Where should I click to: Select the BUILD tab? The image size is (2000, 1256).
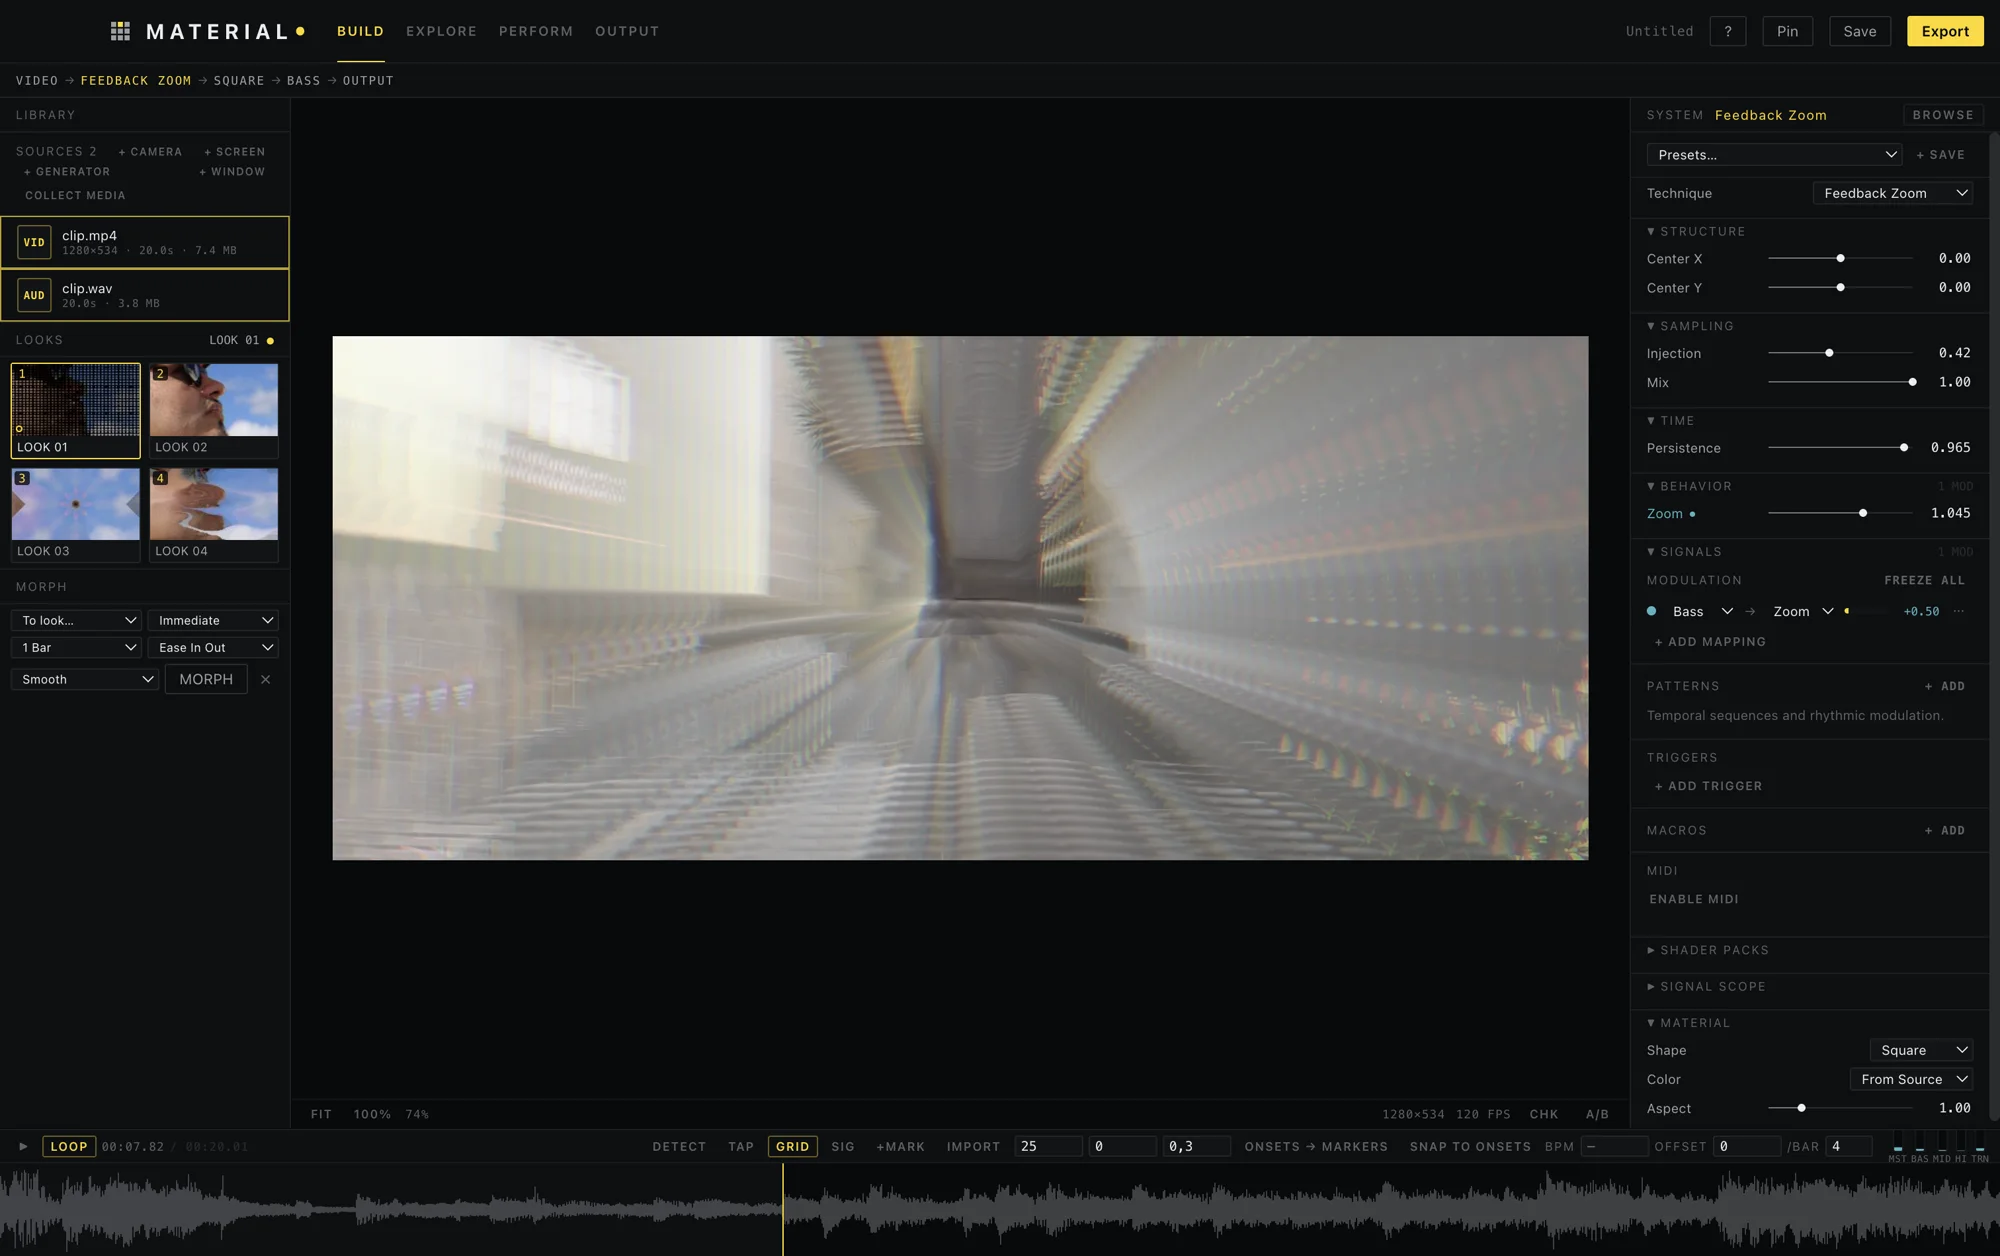click(360, 31)
